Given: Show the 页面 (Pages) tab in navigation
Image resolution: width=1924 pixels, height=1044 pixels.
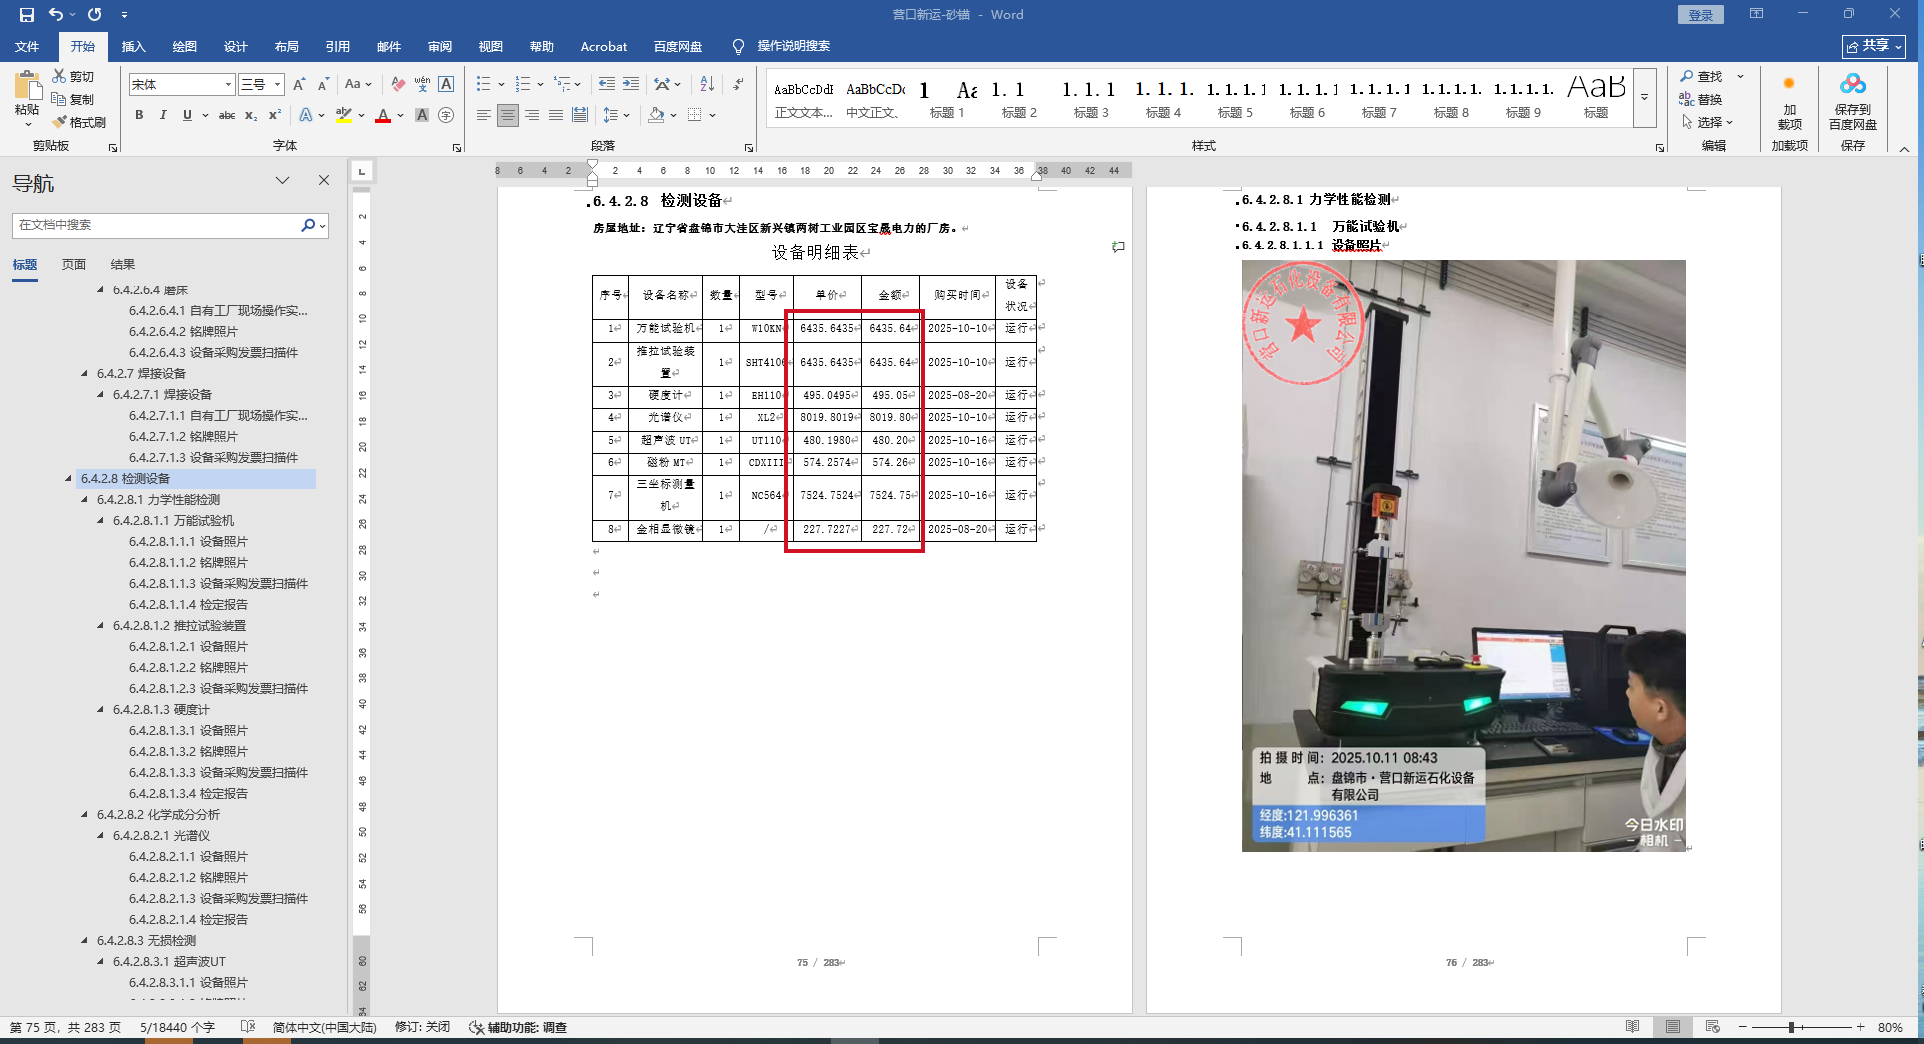Looking at the screenshot, I should point(74,265).
